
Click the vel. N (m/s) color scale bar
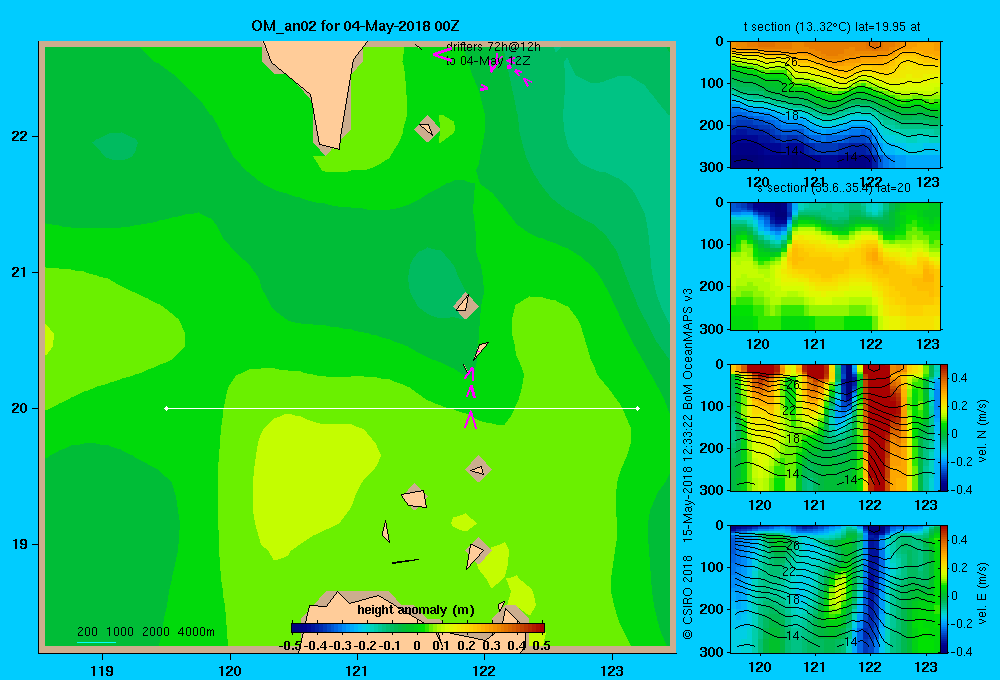point(944,427)
